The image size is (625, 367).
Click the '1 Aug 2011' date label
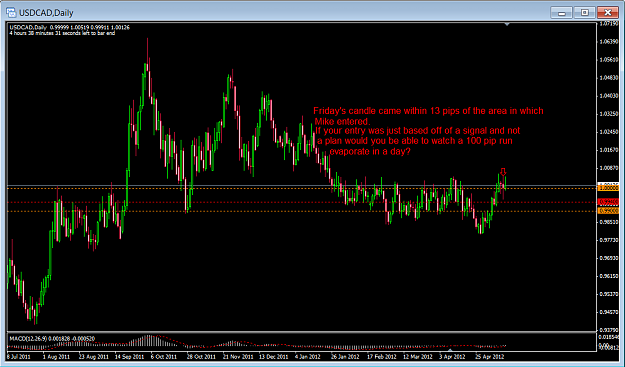[56, 357]
